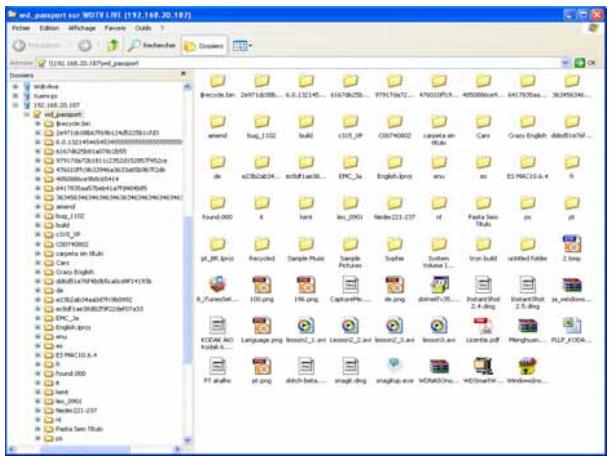
Task: Open the address bar dropdown arrow
Action: (x=566, y=63)
